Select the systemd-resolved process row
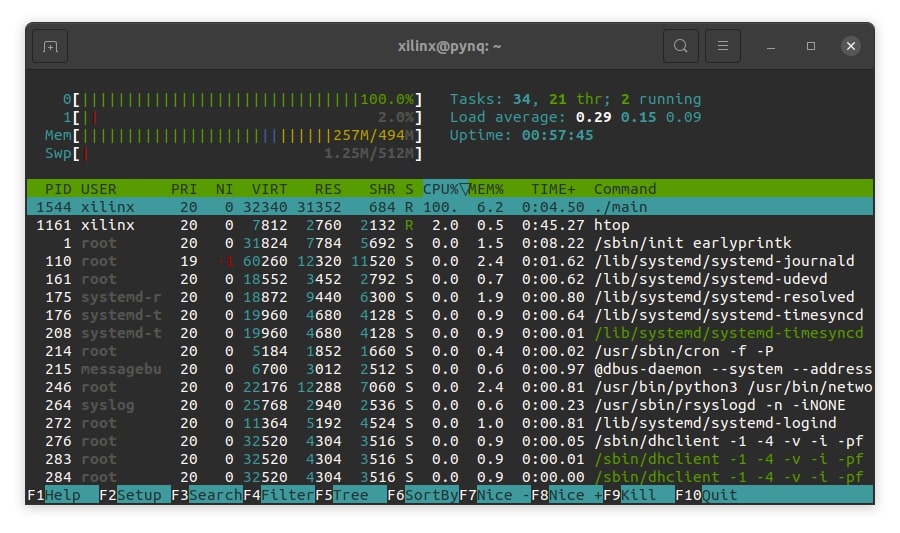 point(450,297)
